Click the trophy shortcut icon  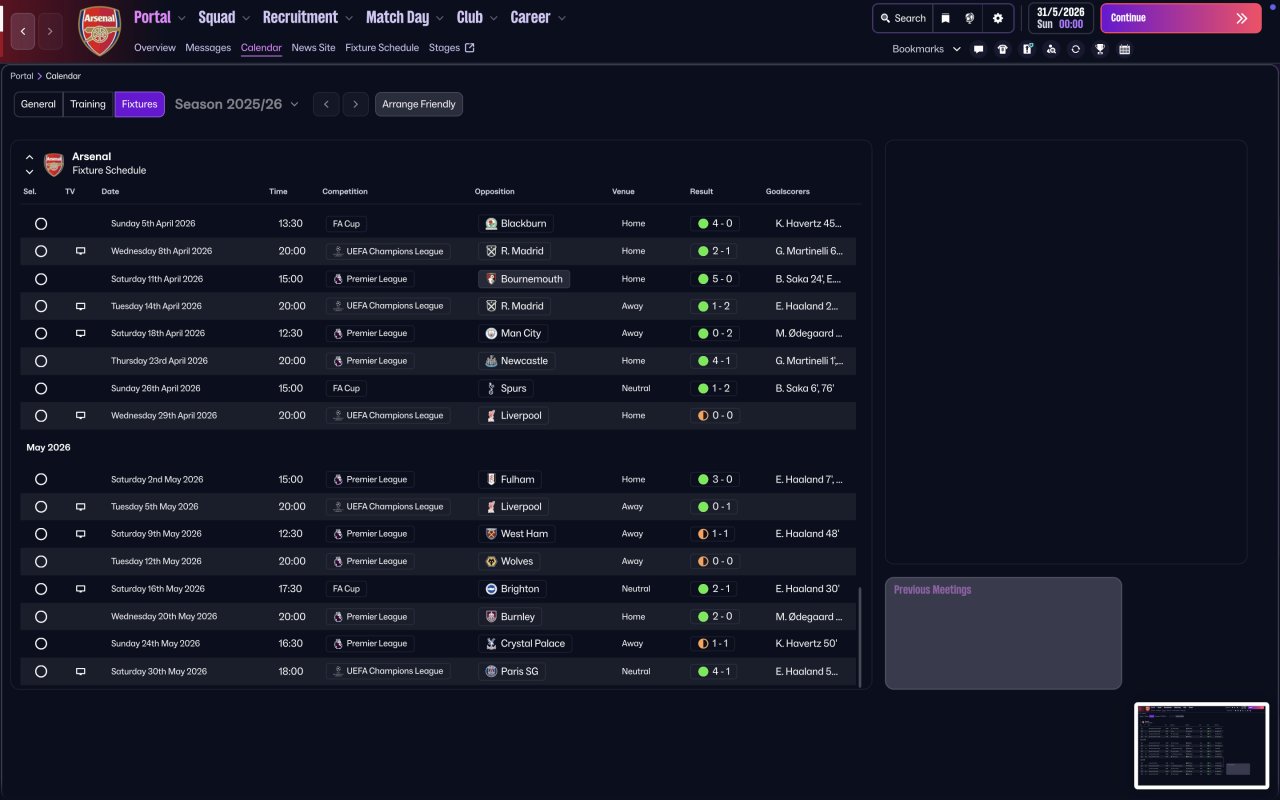pyautogui.click(x=1100, y=49)
